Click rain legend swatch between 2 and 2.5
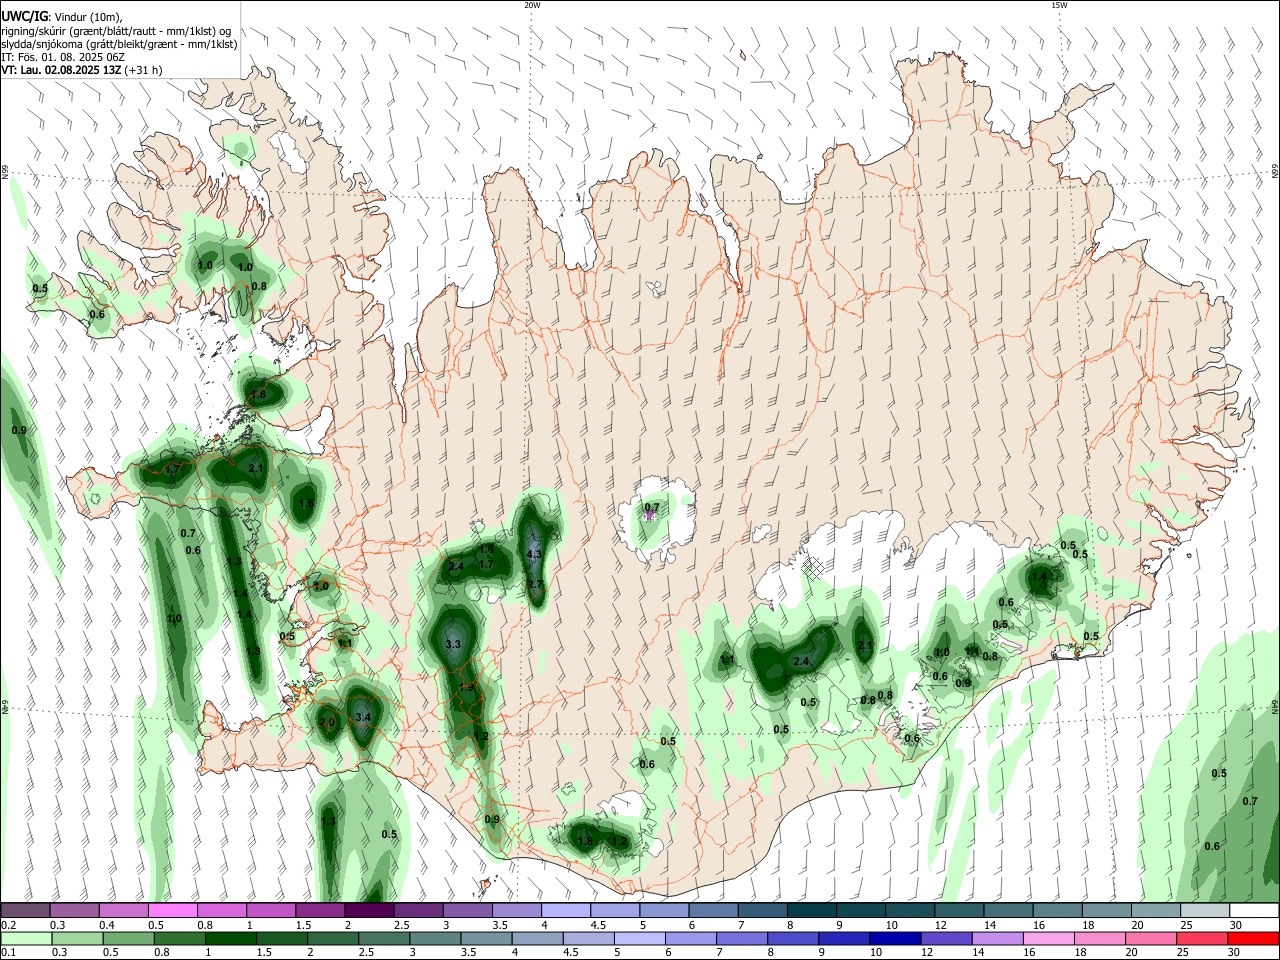This screenshot has width=1280, height=960. coord(333,939)
